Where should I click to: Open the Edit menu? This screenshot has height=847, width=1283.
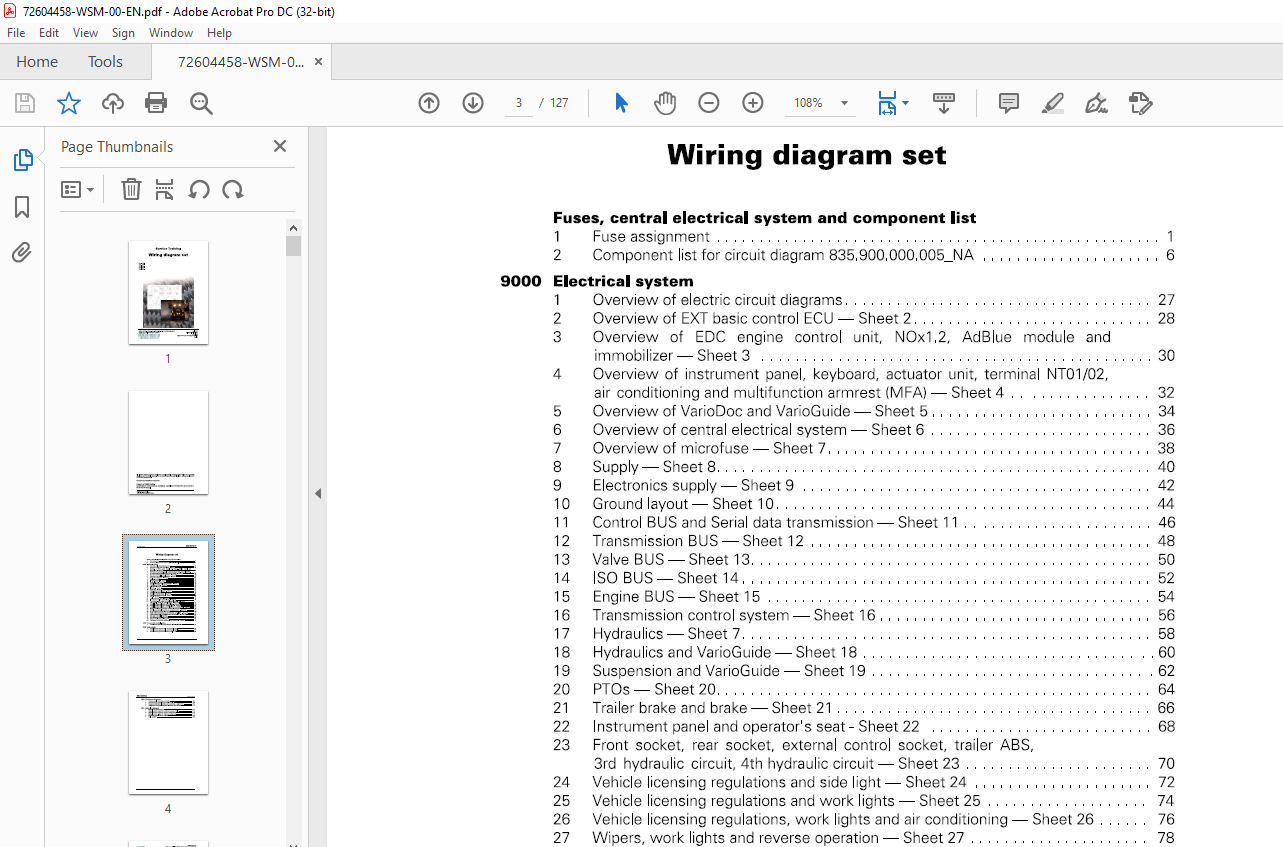pyautogui.click(x=49, y=33)
